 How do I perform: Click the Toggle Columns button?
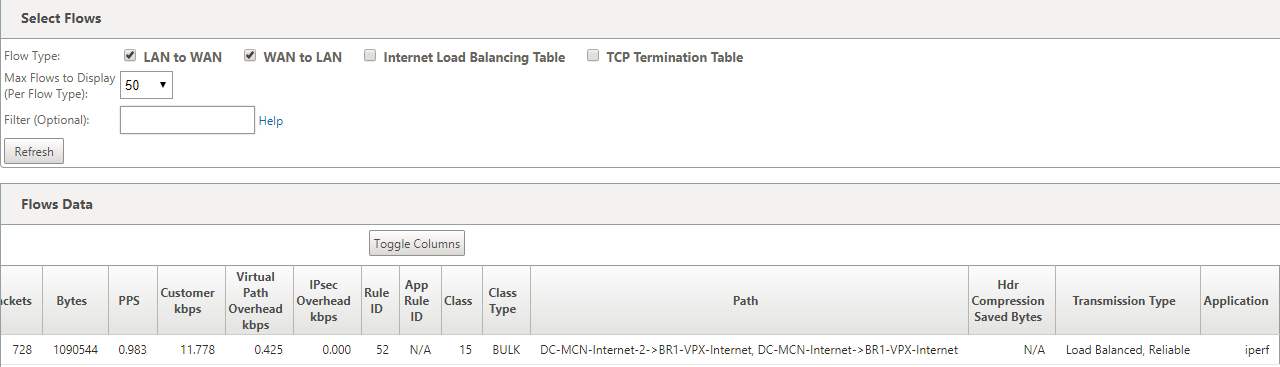[x=417, y=243]
